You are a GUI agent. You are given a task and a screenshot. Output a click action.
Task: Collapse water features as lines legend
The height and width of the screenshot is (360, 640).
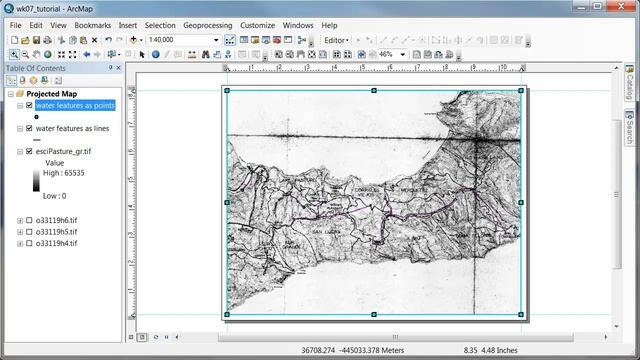point(20,129)
